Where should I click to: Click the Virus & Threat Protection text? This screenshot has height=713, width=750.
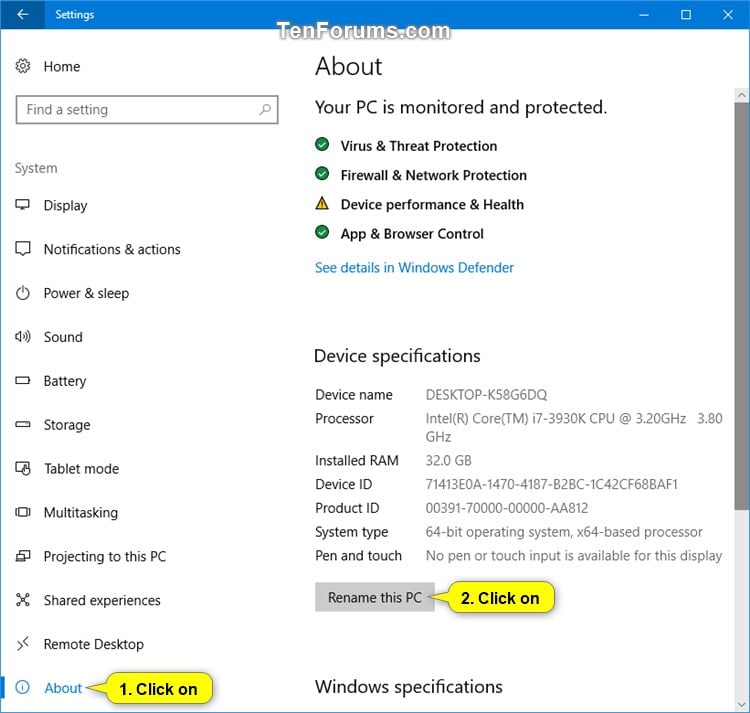419,146
